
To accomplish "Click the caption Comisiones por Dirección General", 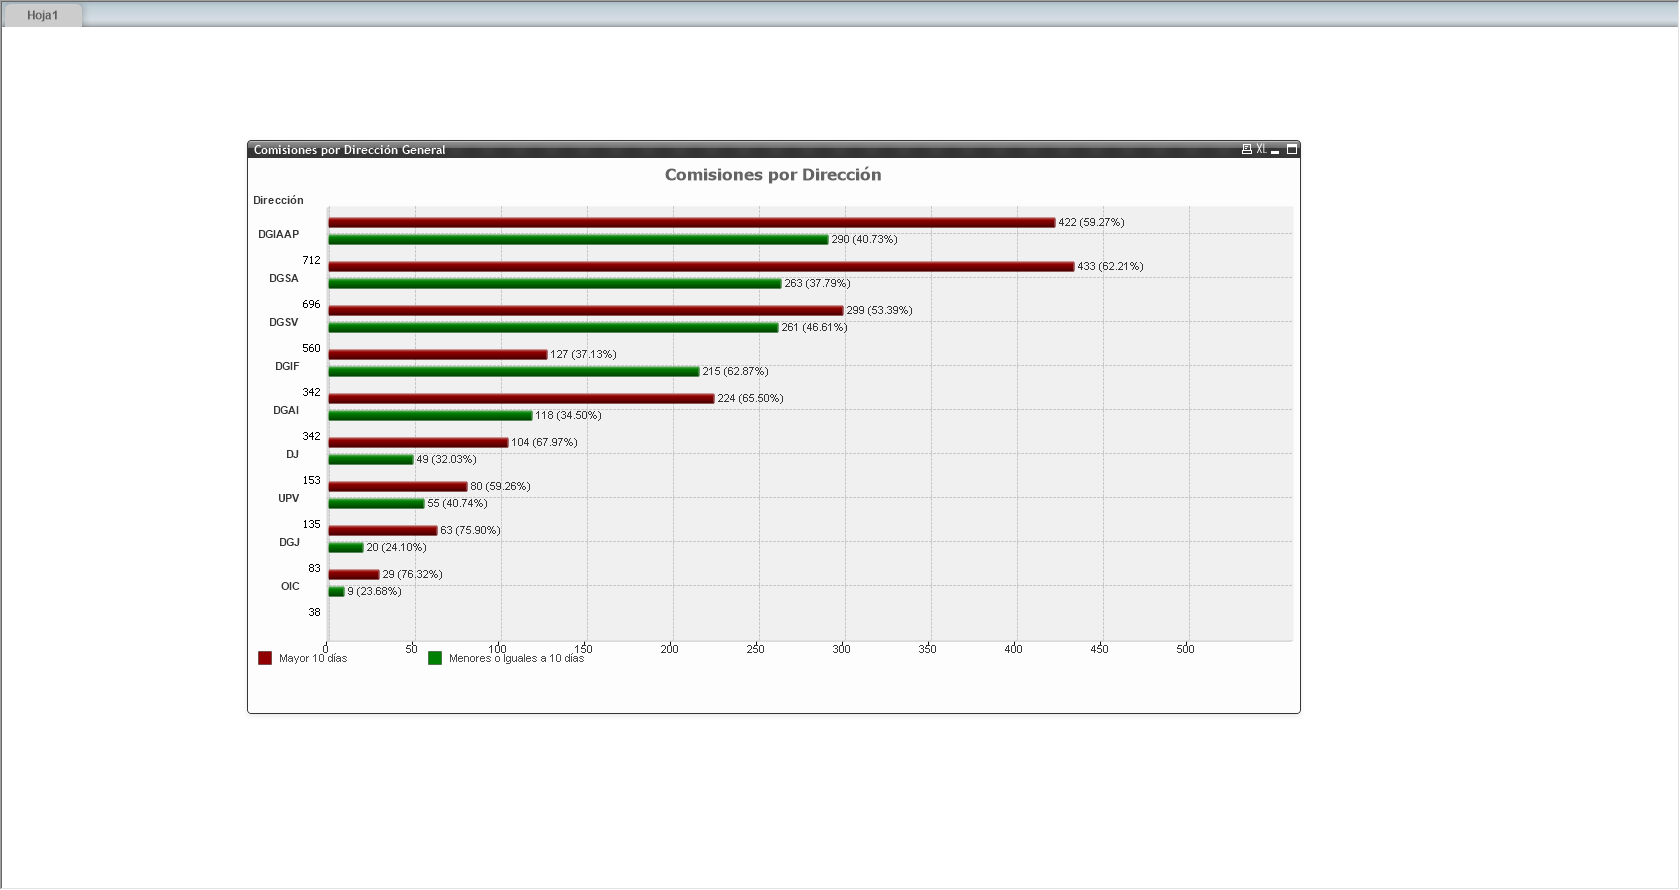I will point(349,150).
